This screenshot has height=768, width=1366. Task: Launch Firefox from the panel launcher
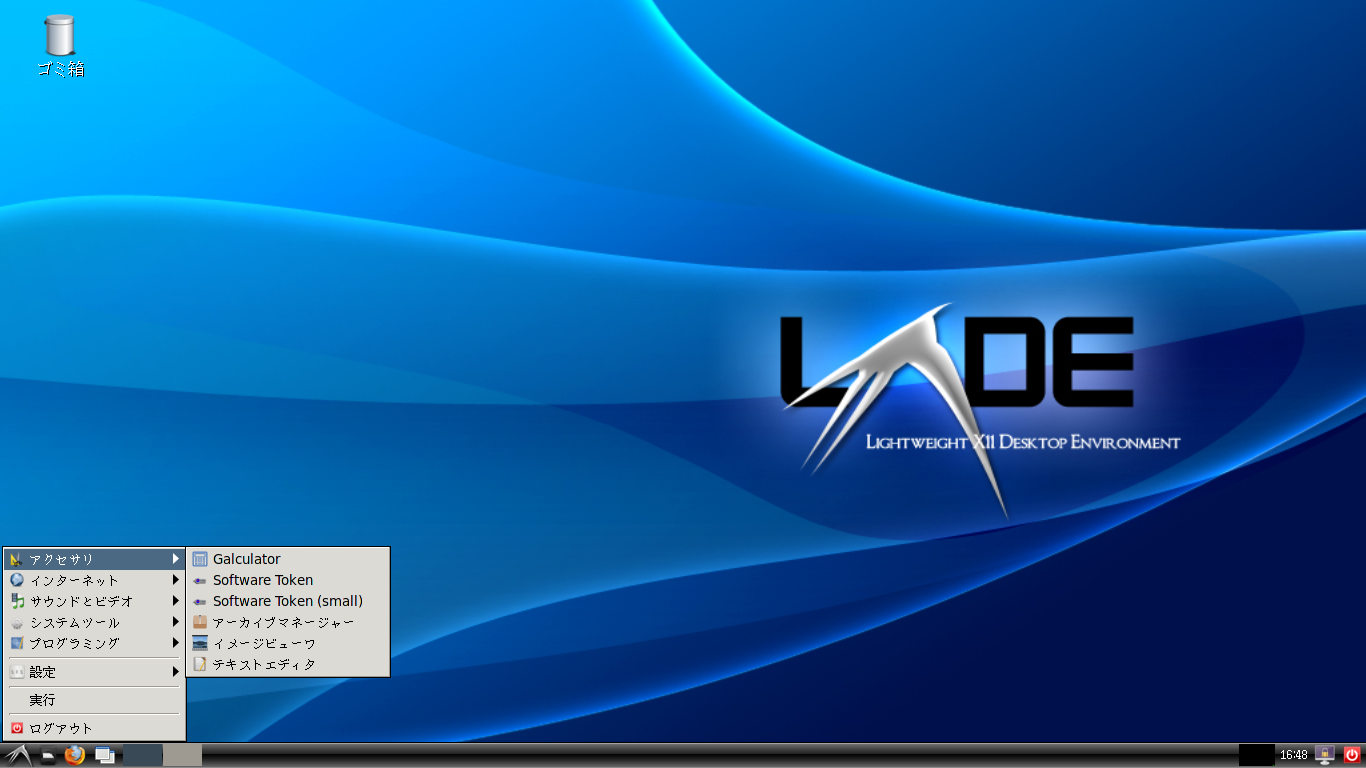pyautogui.click(x=75, y=755)
